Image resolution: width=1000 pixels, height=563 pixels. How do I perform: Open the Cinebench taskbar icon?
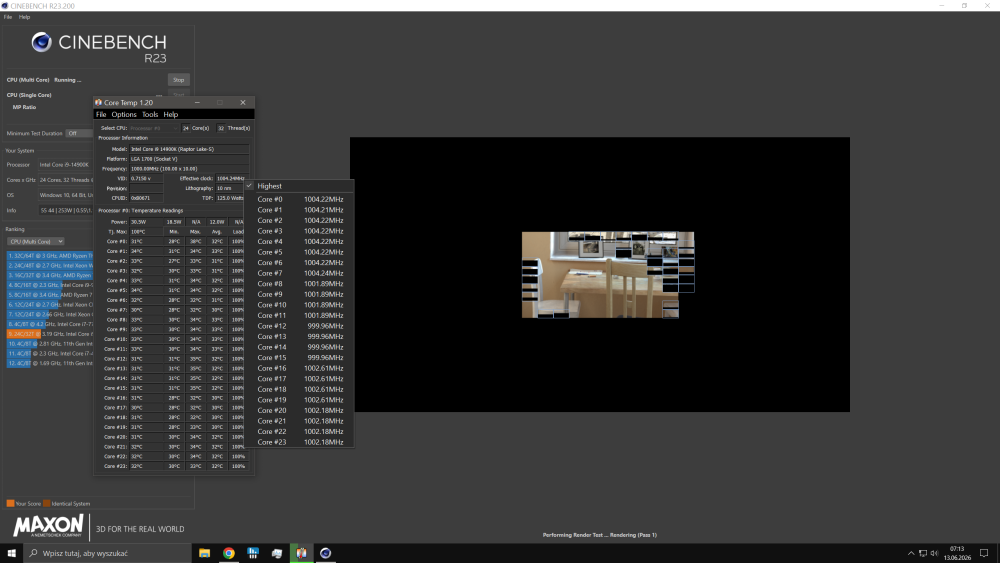pyautogui.click(x=325, y=553)
